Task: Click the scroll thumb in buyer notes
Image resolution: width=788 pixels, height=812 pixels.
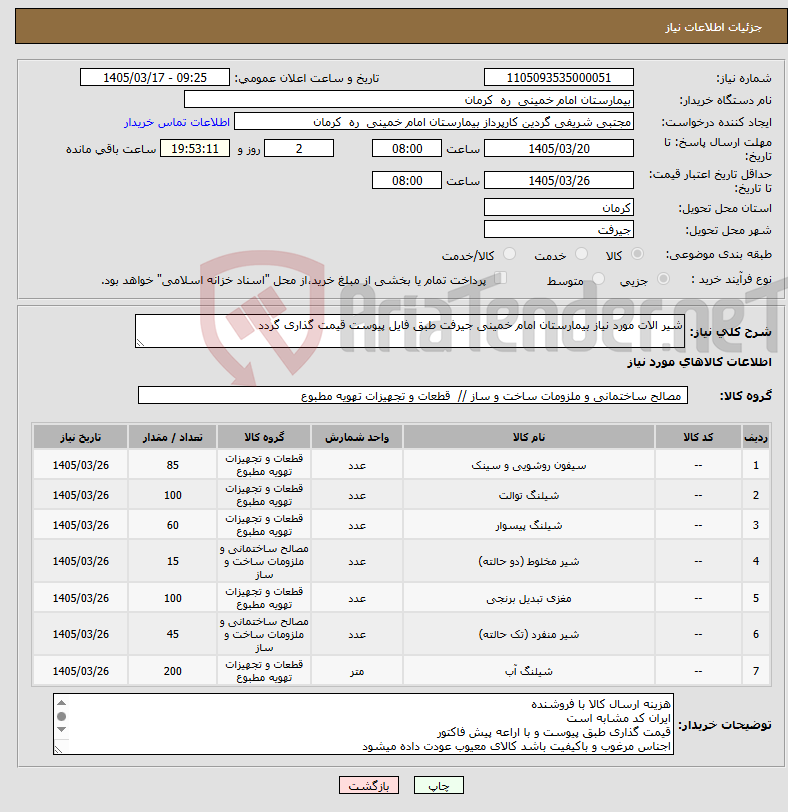Action: 62,716
